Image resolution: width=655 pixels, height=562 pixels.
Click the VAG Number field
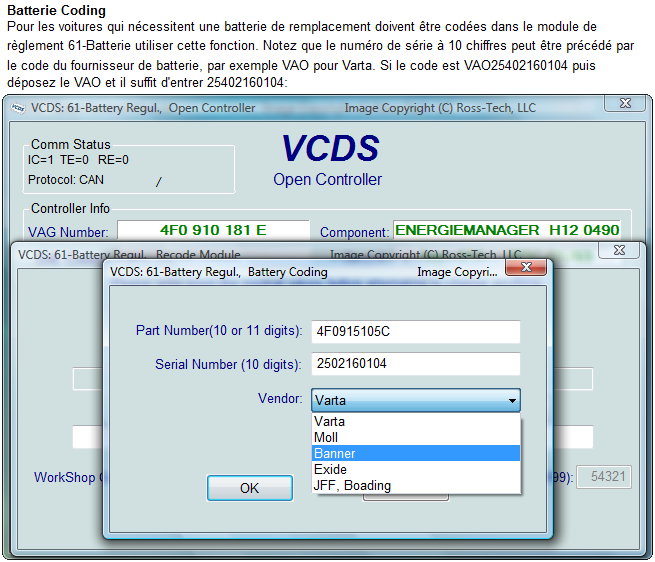tap(220, 231)
